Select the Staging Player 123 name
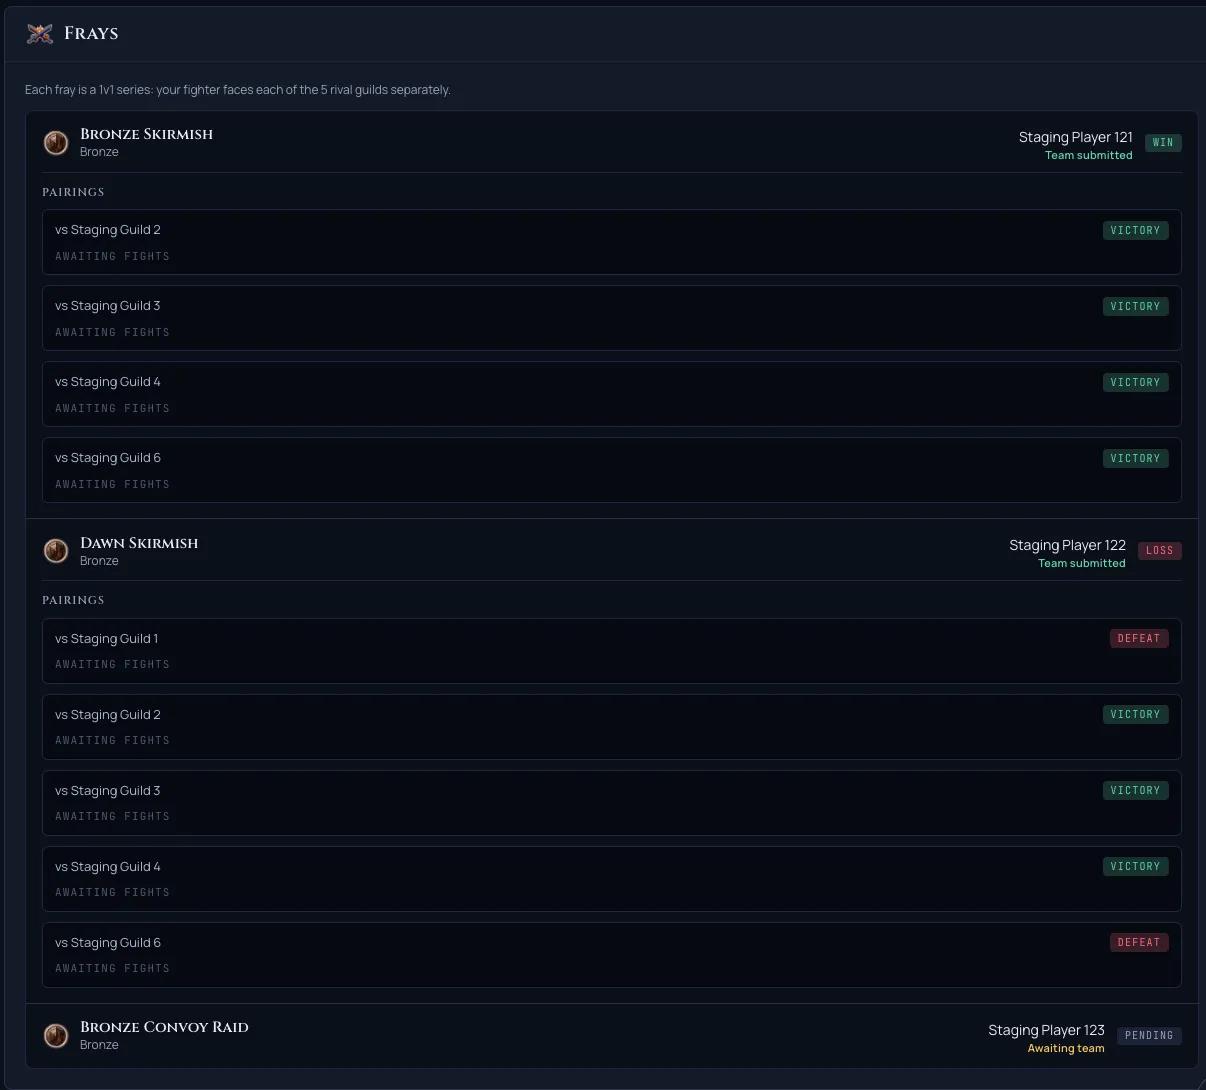 point(1047,1030)
